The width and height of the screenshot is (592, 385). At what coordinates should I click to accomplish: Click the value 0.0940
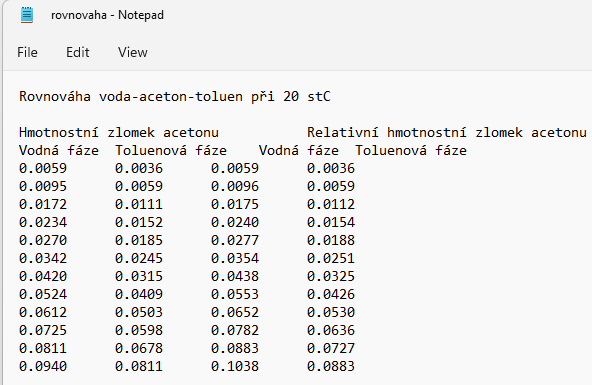coord(43,366)
